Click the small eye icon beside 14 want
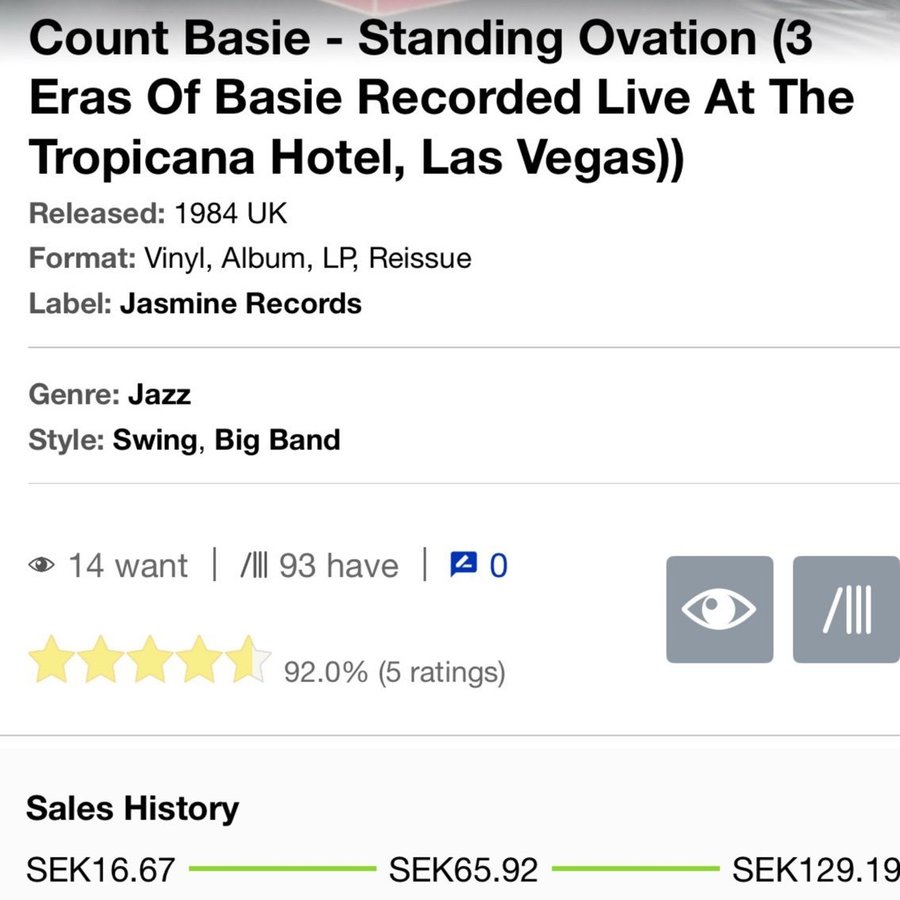 pos(41,565)
